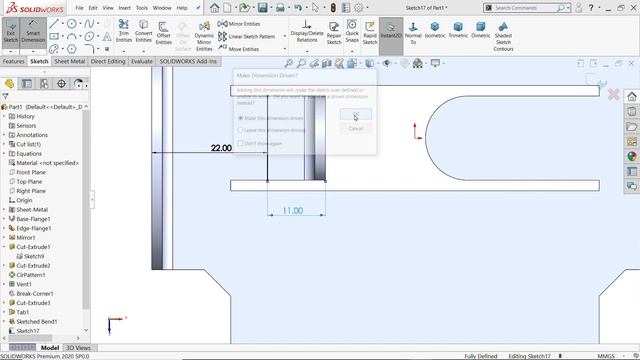Check the 'Don't show again' checkbox
This screenshot has width=640, height=360.
240,143
